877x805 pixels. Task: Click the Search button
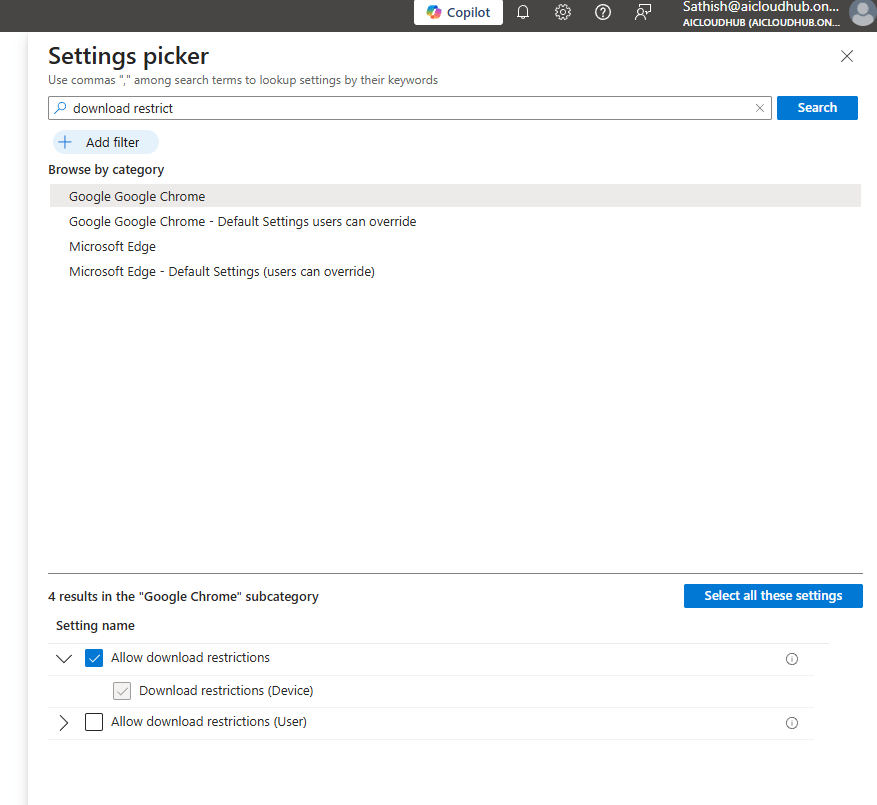[817, 108]
